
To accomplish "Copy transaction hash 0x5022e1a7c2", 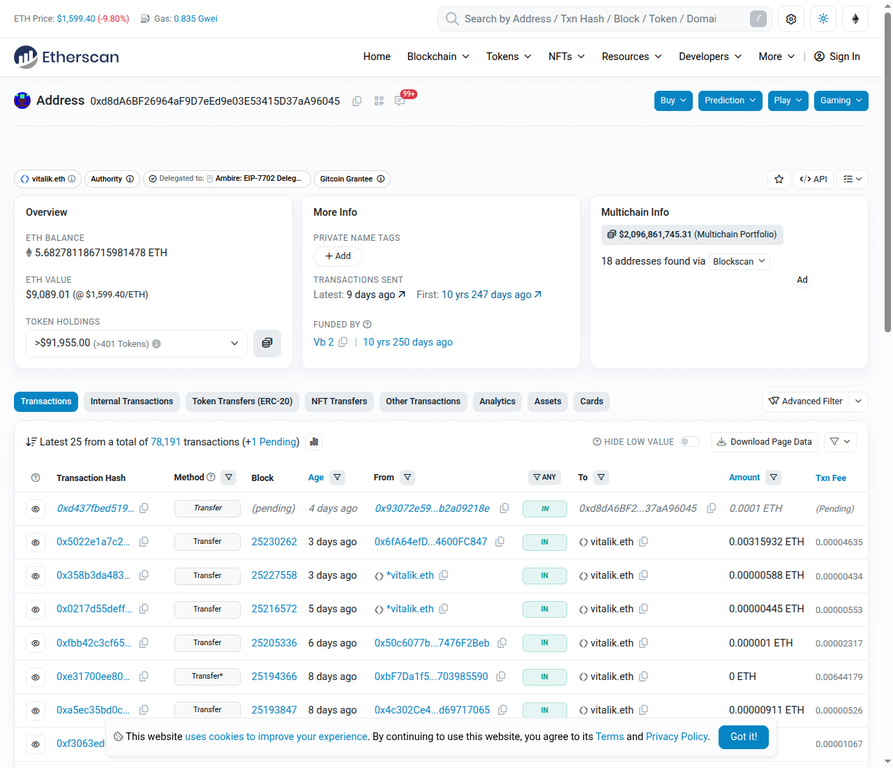I will click(144, 541).
